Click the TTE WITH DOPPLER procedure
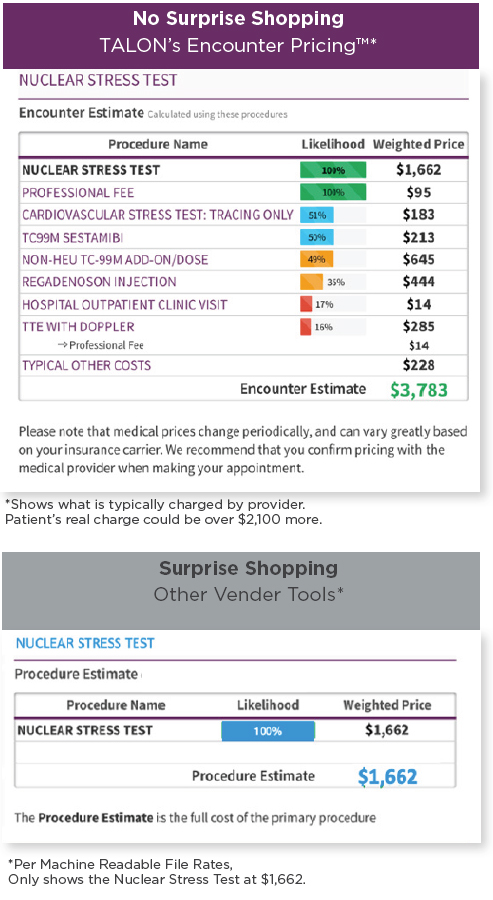 [x=78, y=327]
